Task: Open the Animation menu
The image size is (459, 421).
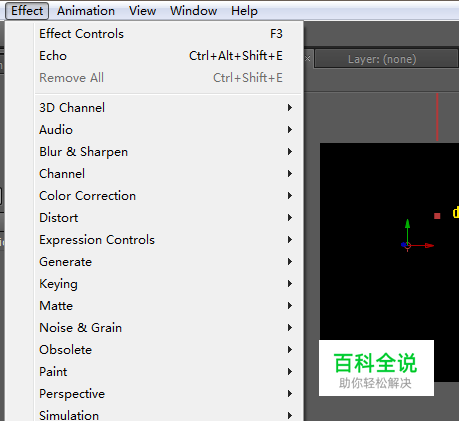Action: coord(86,11)
